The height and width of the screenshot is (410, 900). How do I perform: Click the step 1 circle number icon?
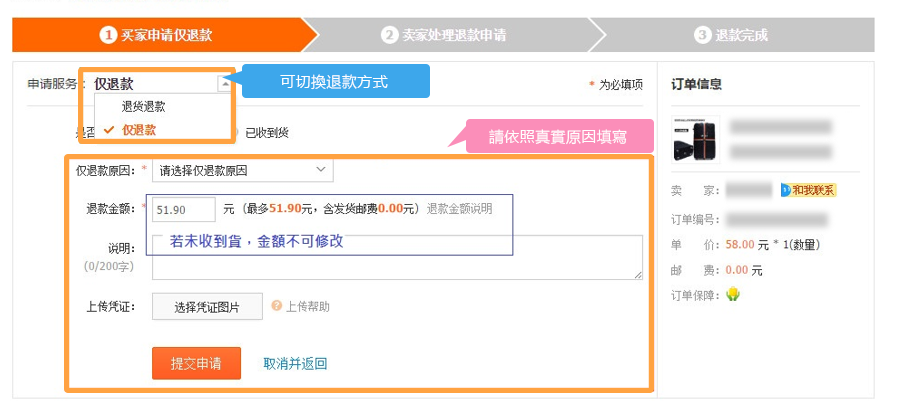(x=108, y=35)
